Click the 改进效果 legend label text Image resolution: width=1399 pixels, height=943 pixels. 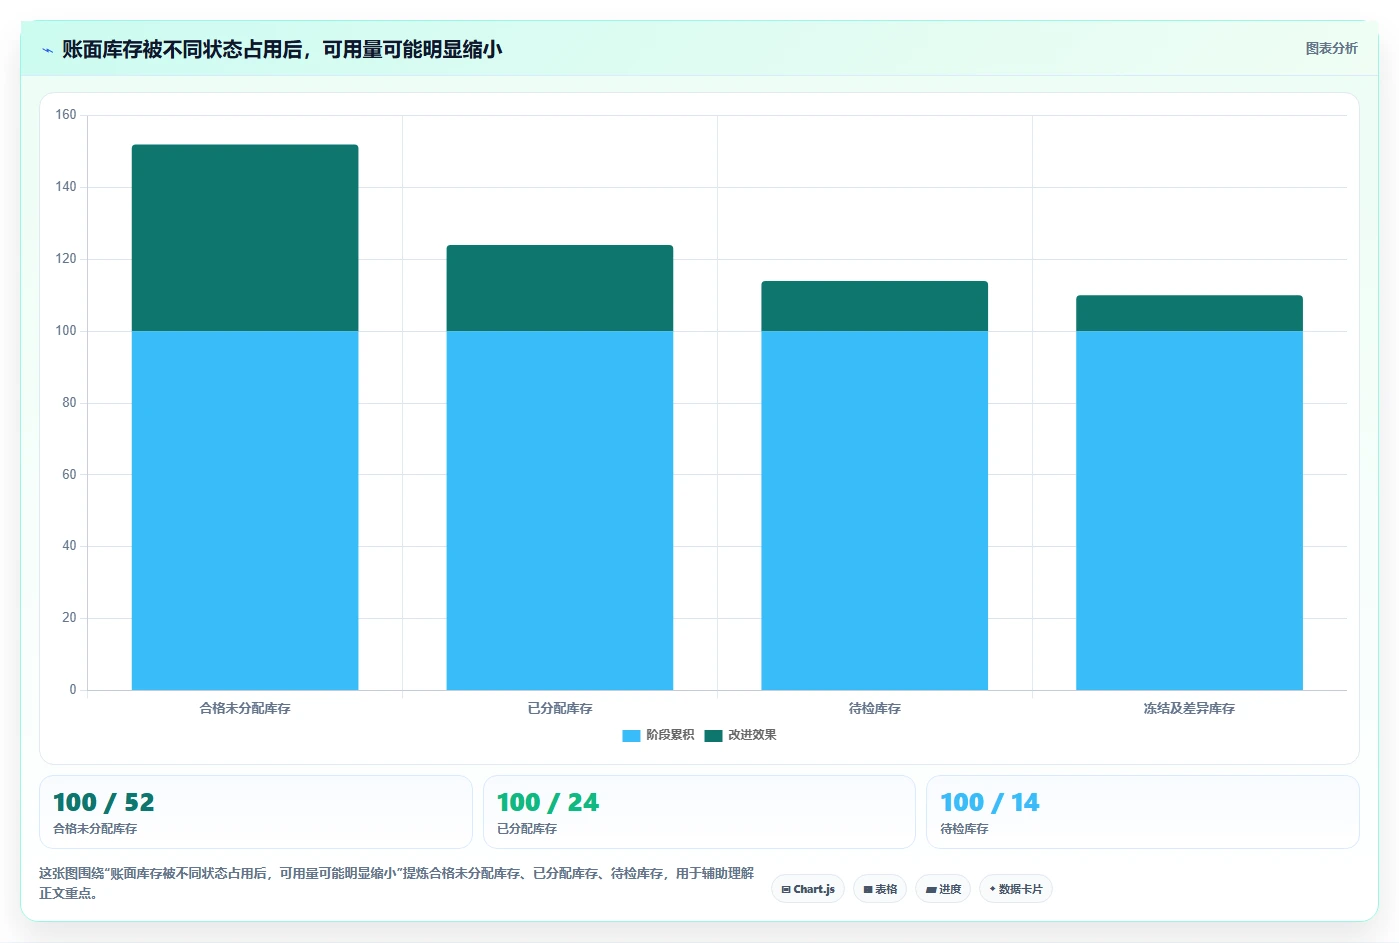[752, 735]
